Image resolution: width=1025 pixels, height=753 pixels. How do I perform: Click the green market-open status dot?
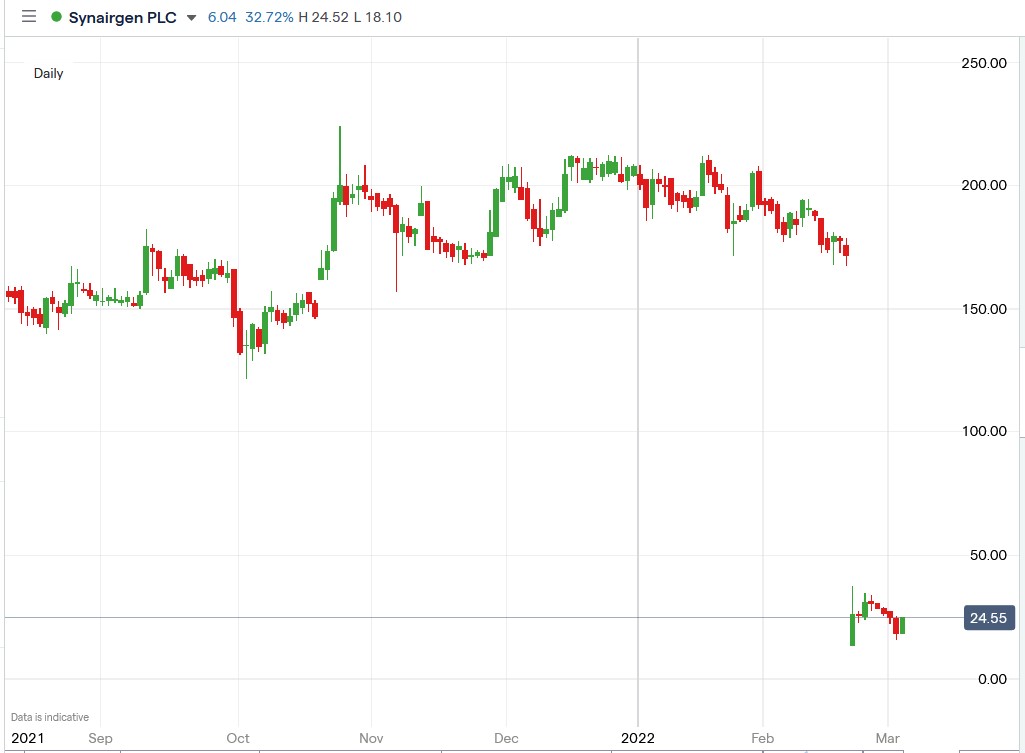click(57, 17)
